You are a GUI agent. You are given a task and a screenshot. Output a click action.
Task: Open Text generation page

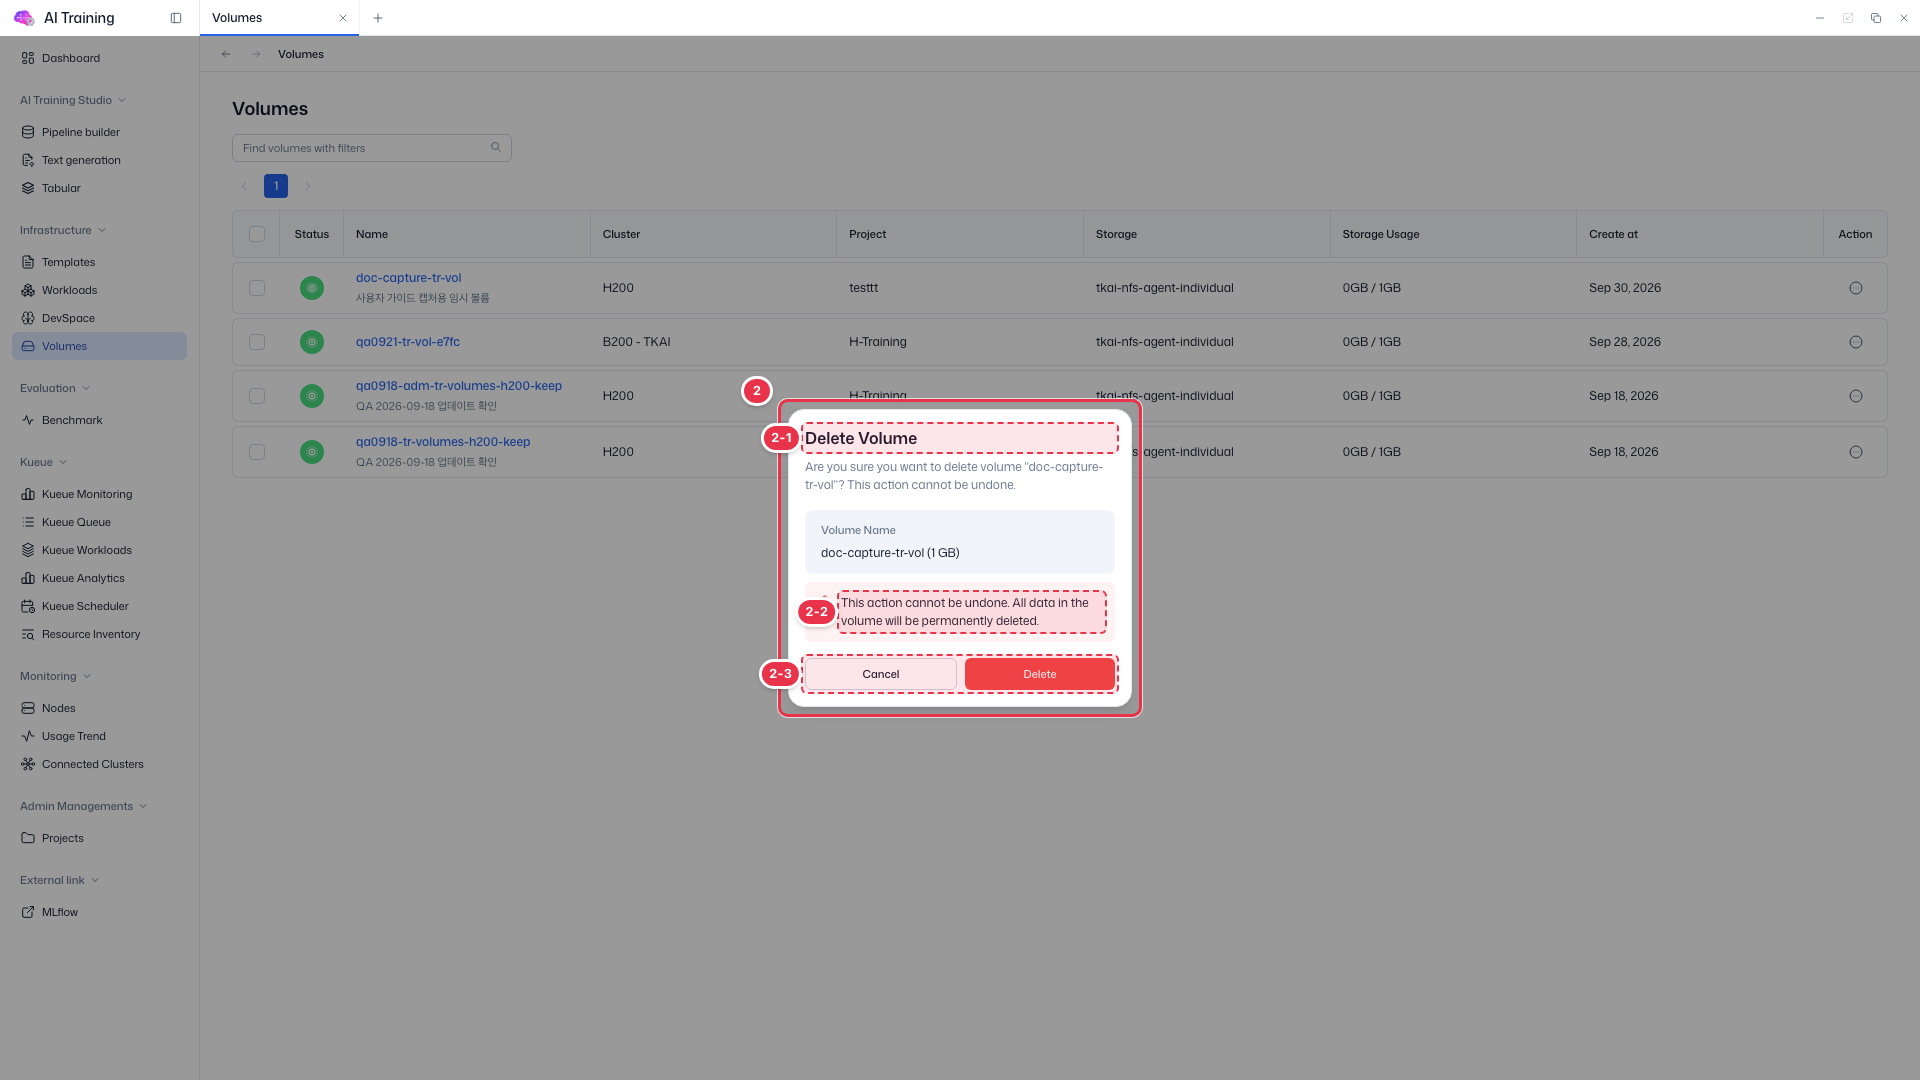click(x=99, y=160)
